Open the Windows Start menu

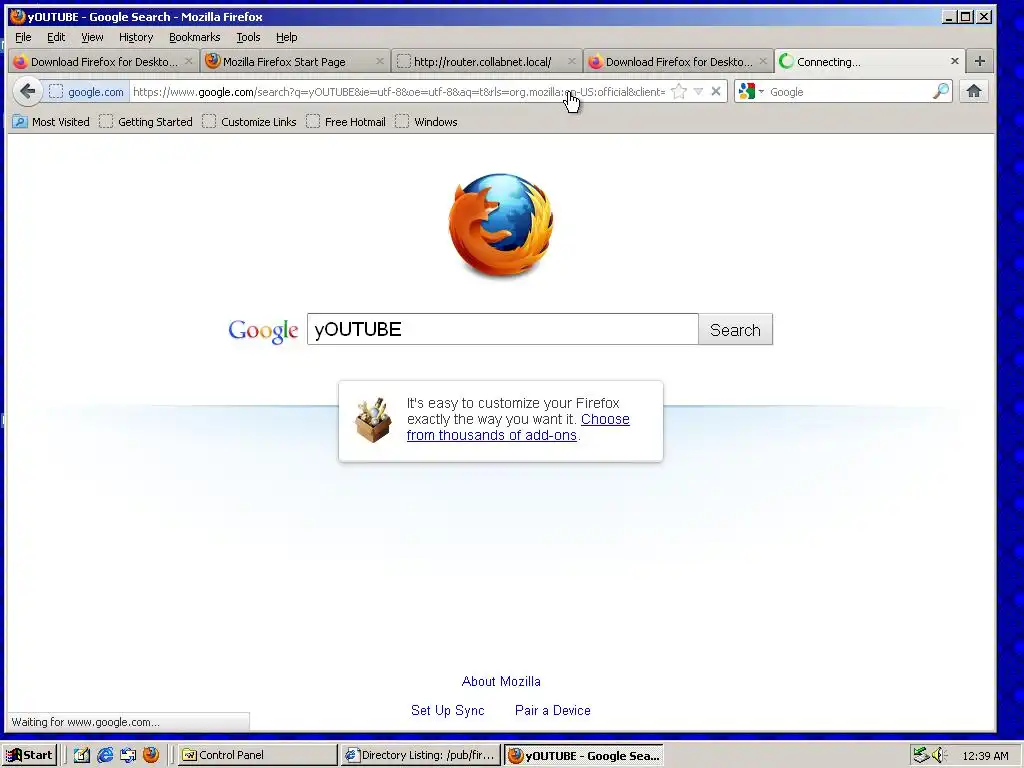[x=29, y=755]
